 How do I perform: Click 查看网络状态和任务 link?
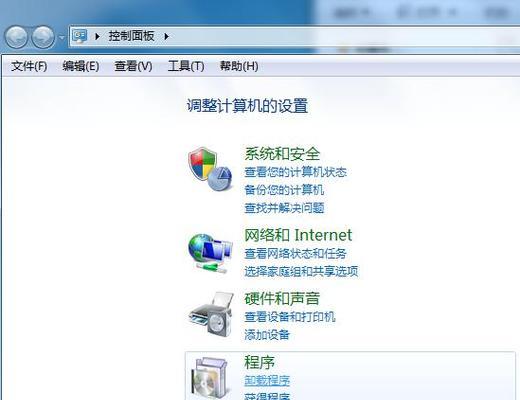click(295, 254)
